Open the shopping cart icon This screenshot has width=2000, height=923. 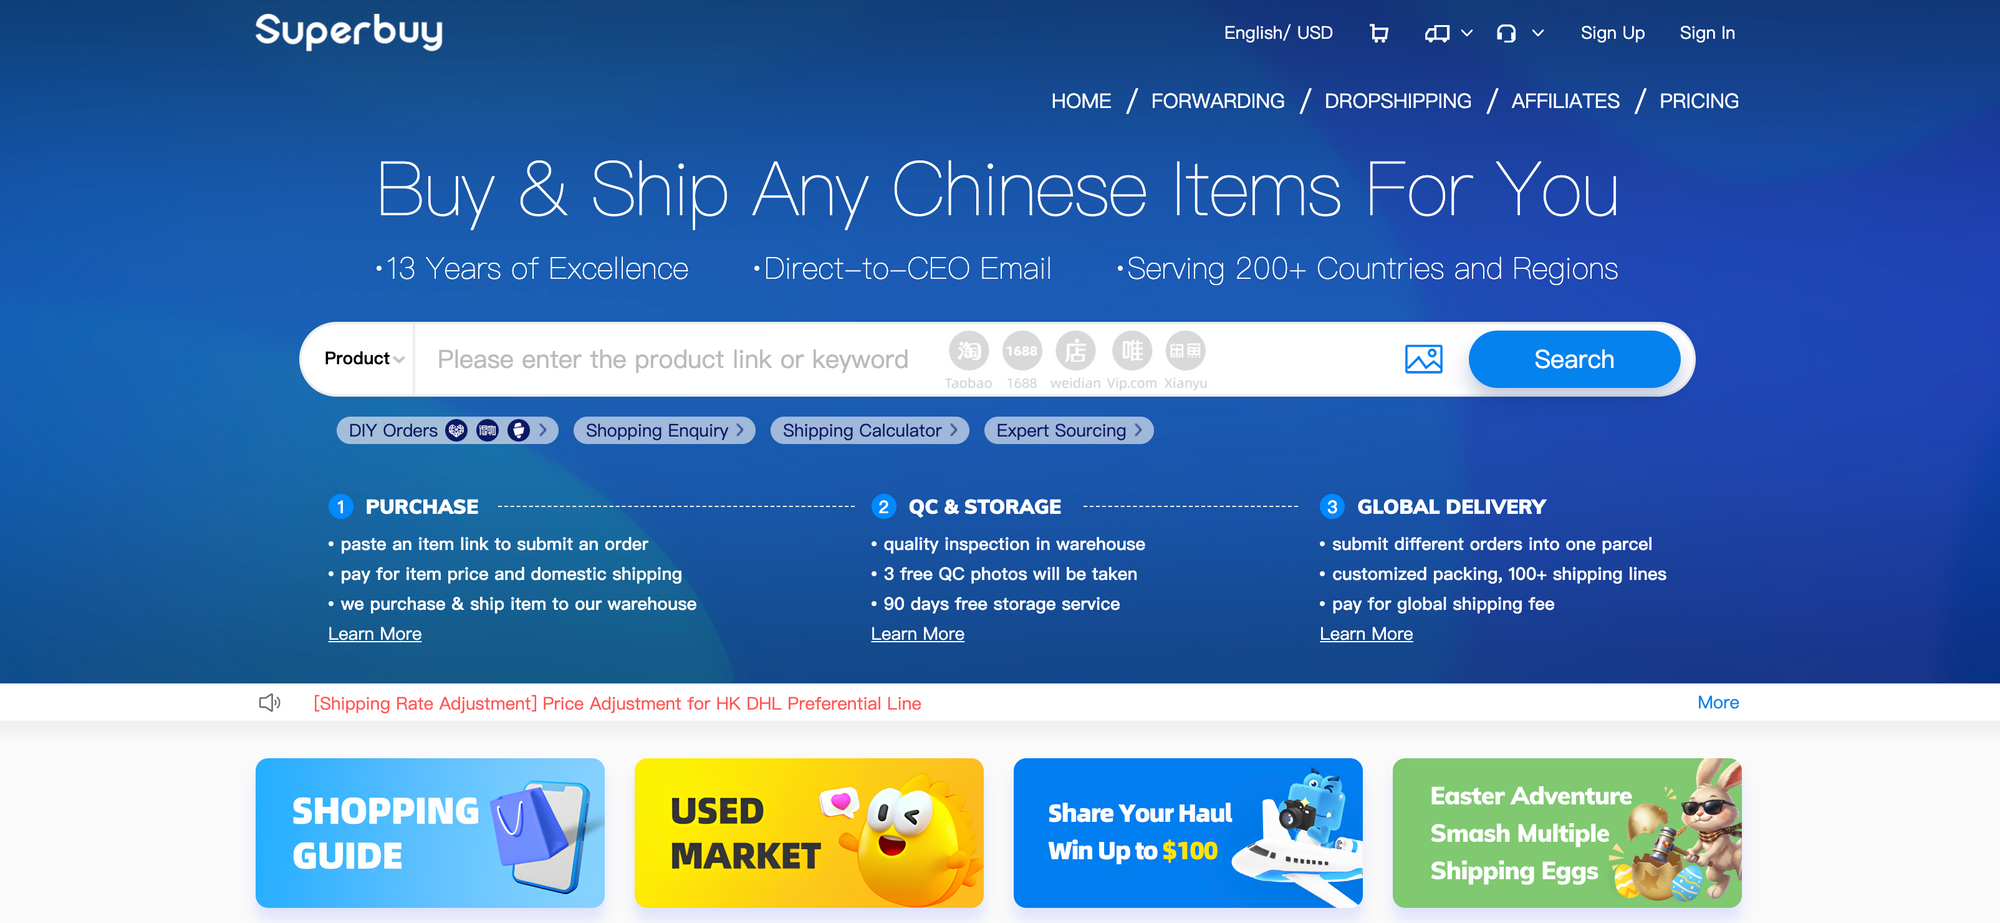tap(1379, 33)
